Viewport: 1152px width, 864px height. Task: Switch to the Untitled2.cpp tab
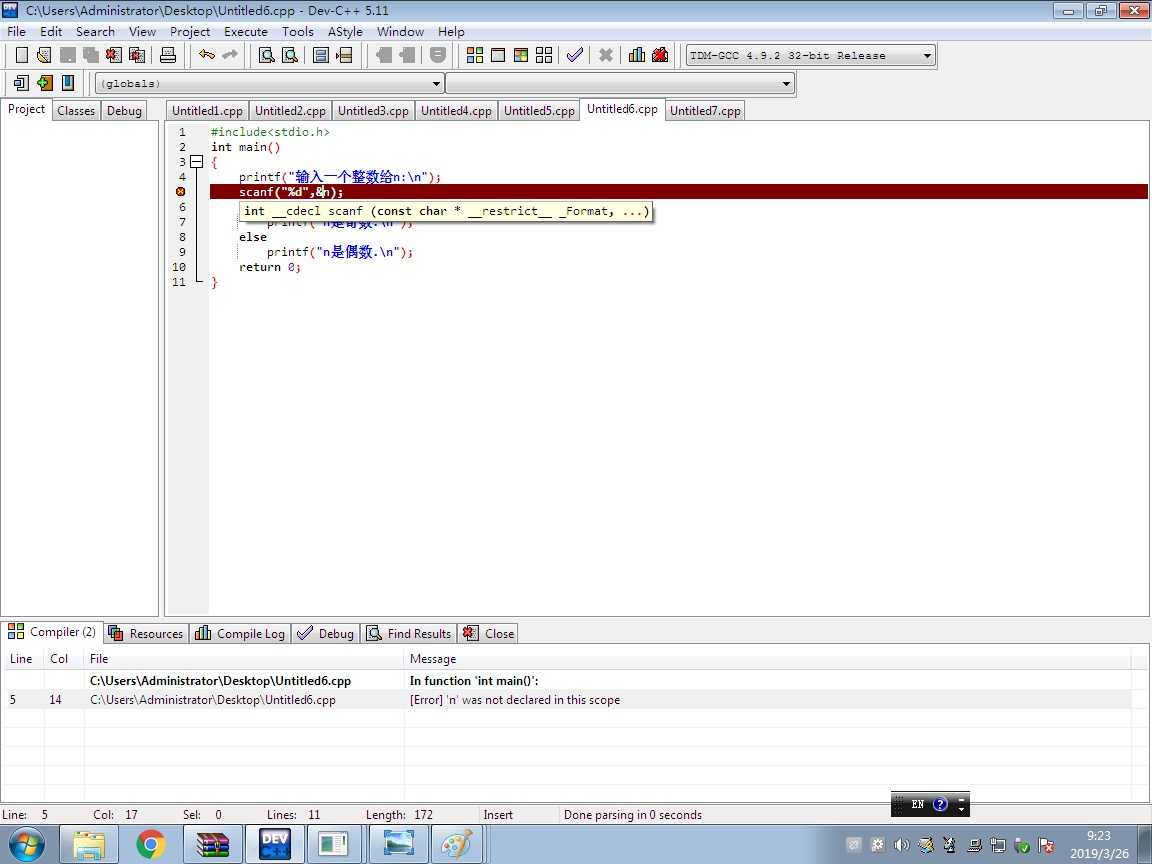click(x=290, y=111)
